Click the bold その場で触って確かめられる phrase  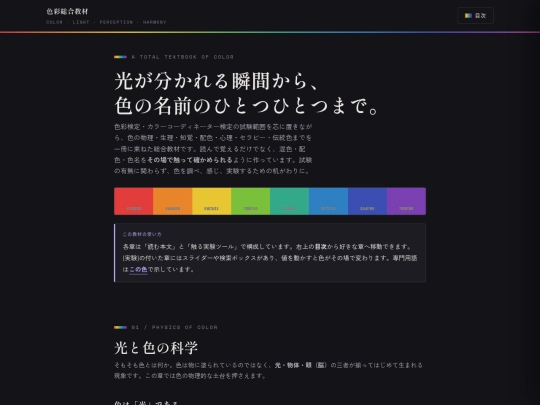[x=190, y=160]
